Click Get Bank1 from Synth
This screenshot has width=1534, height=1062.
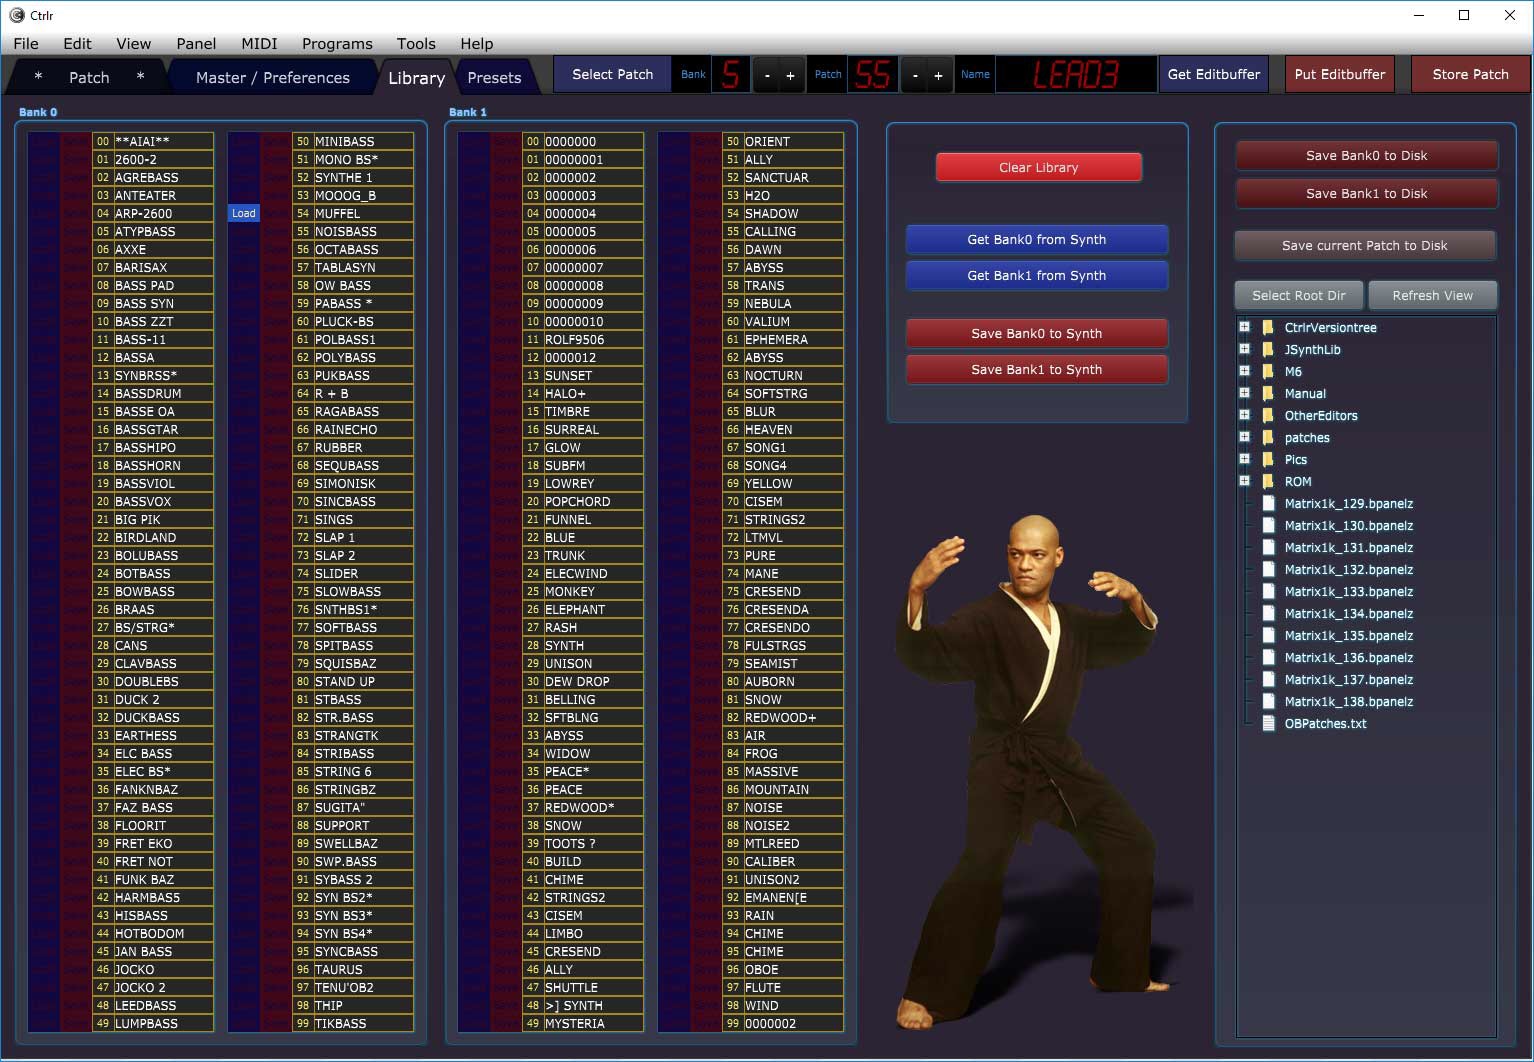pos(1037,276)
